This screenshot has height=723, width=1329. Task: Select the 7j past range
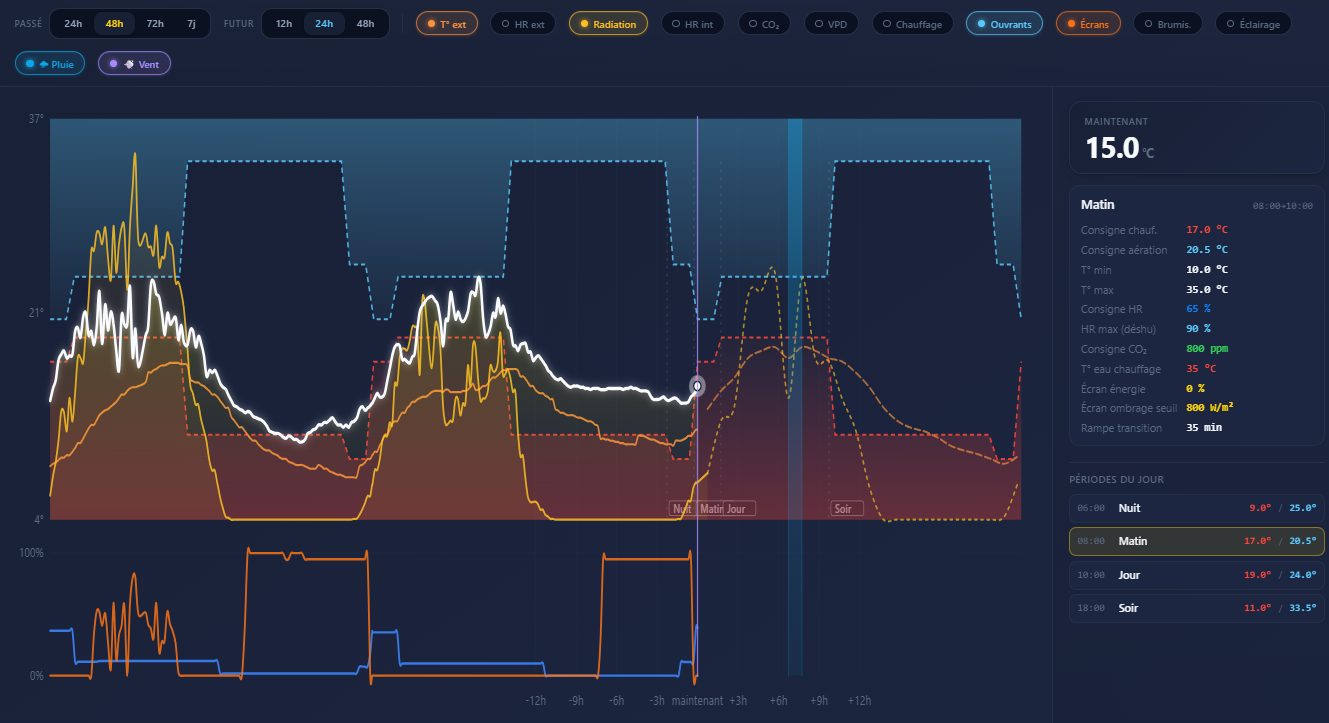pyautogui.click(x=192, y=23)
